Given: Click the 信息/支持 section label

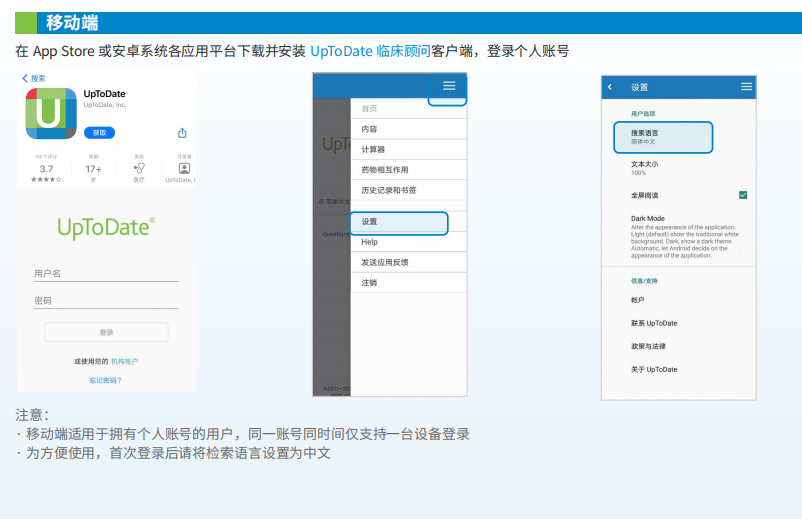Looking at the screenshot, I should click(644, 281).
